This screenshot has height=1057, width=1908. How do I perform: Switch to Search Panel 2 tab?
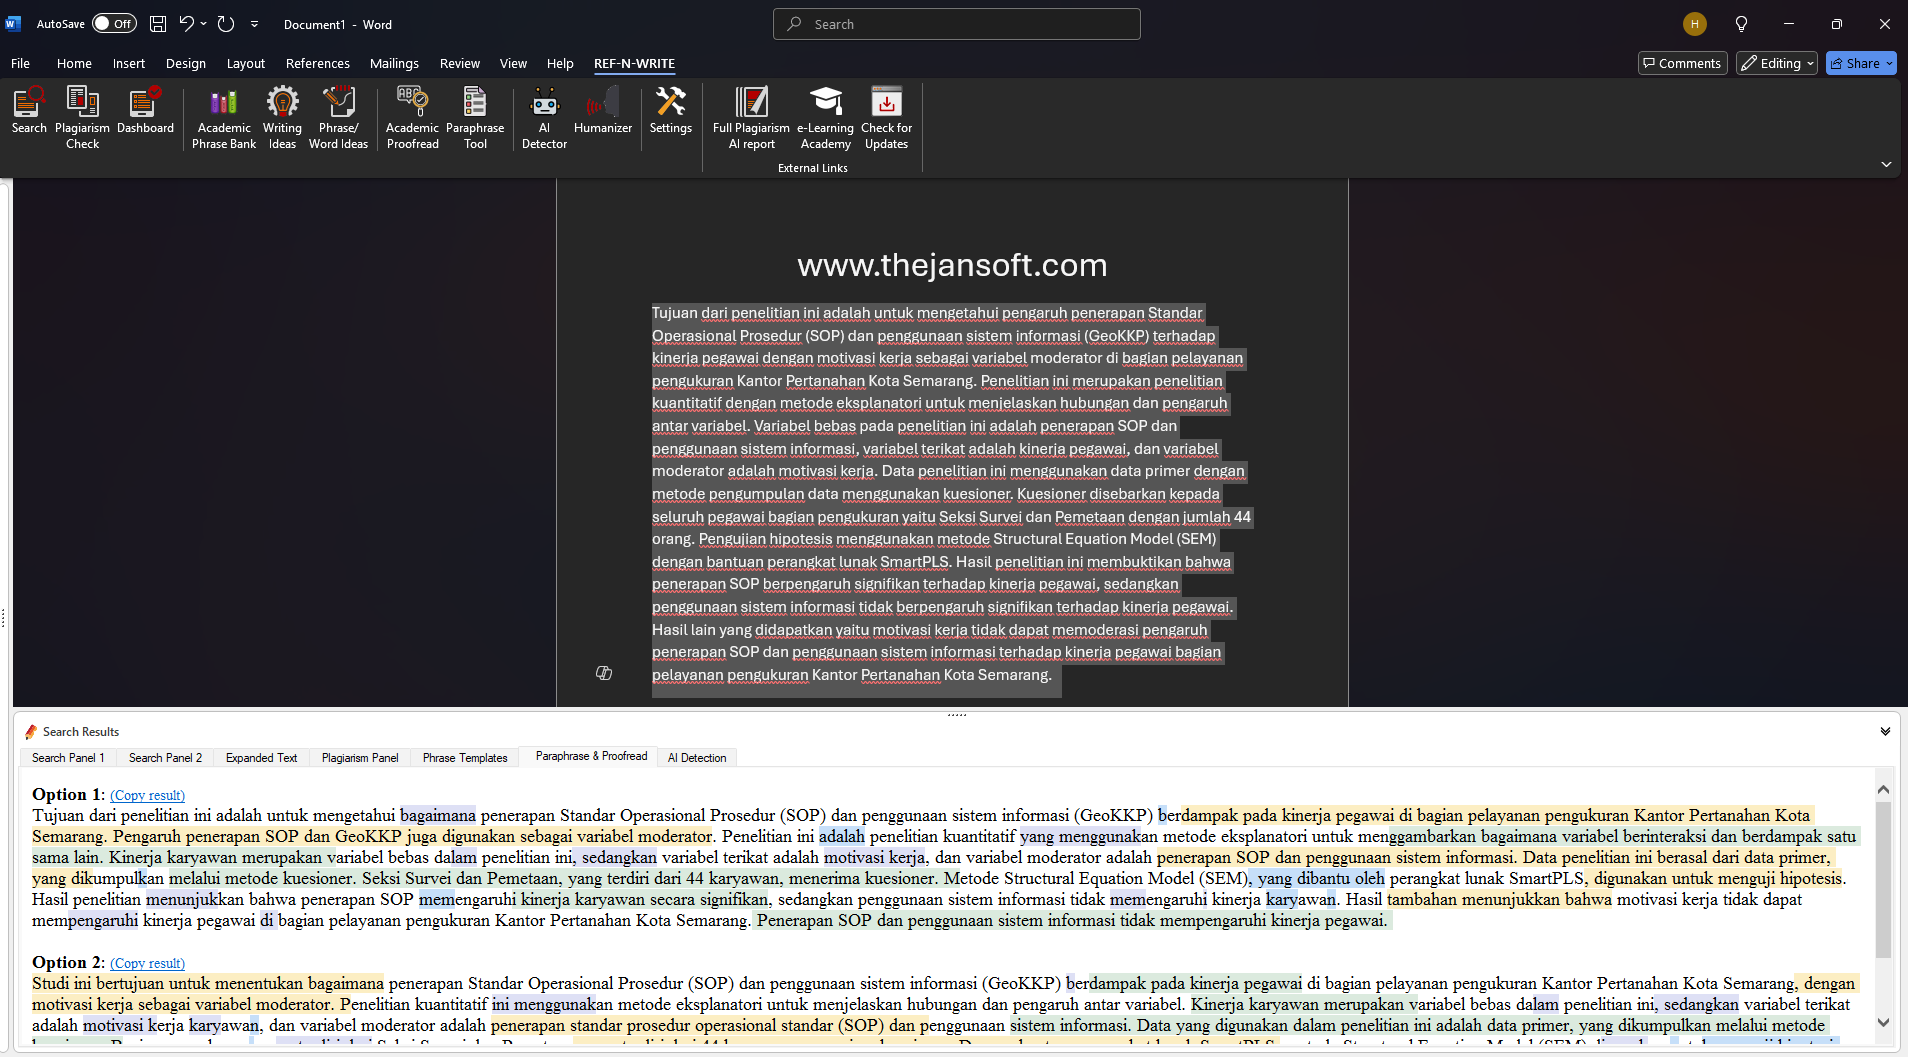165,757
